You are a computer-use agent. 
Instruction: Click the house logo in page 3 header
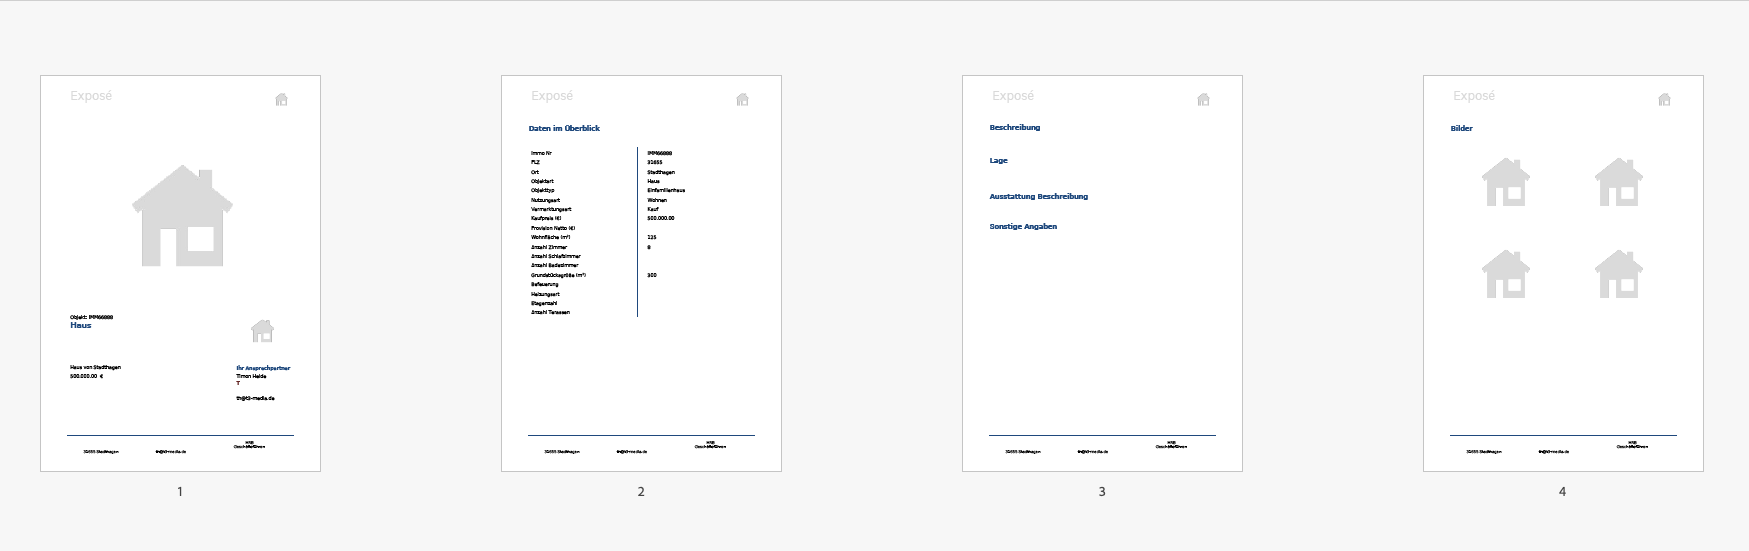(1203, 99)
